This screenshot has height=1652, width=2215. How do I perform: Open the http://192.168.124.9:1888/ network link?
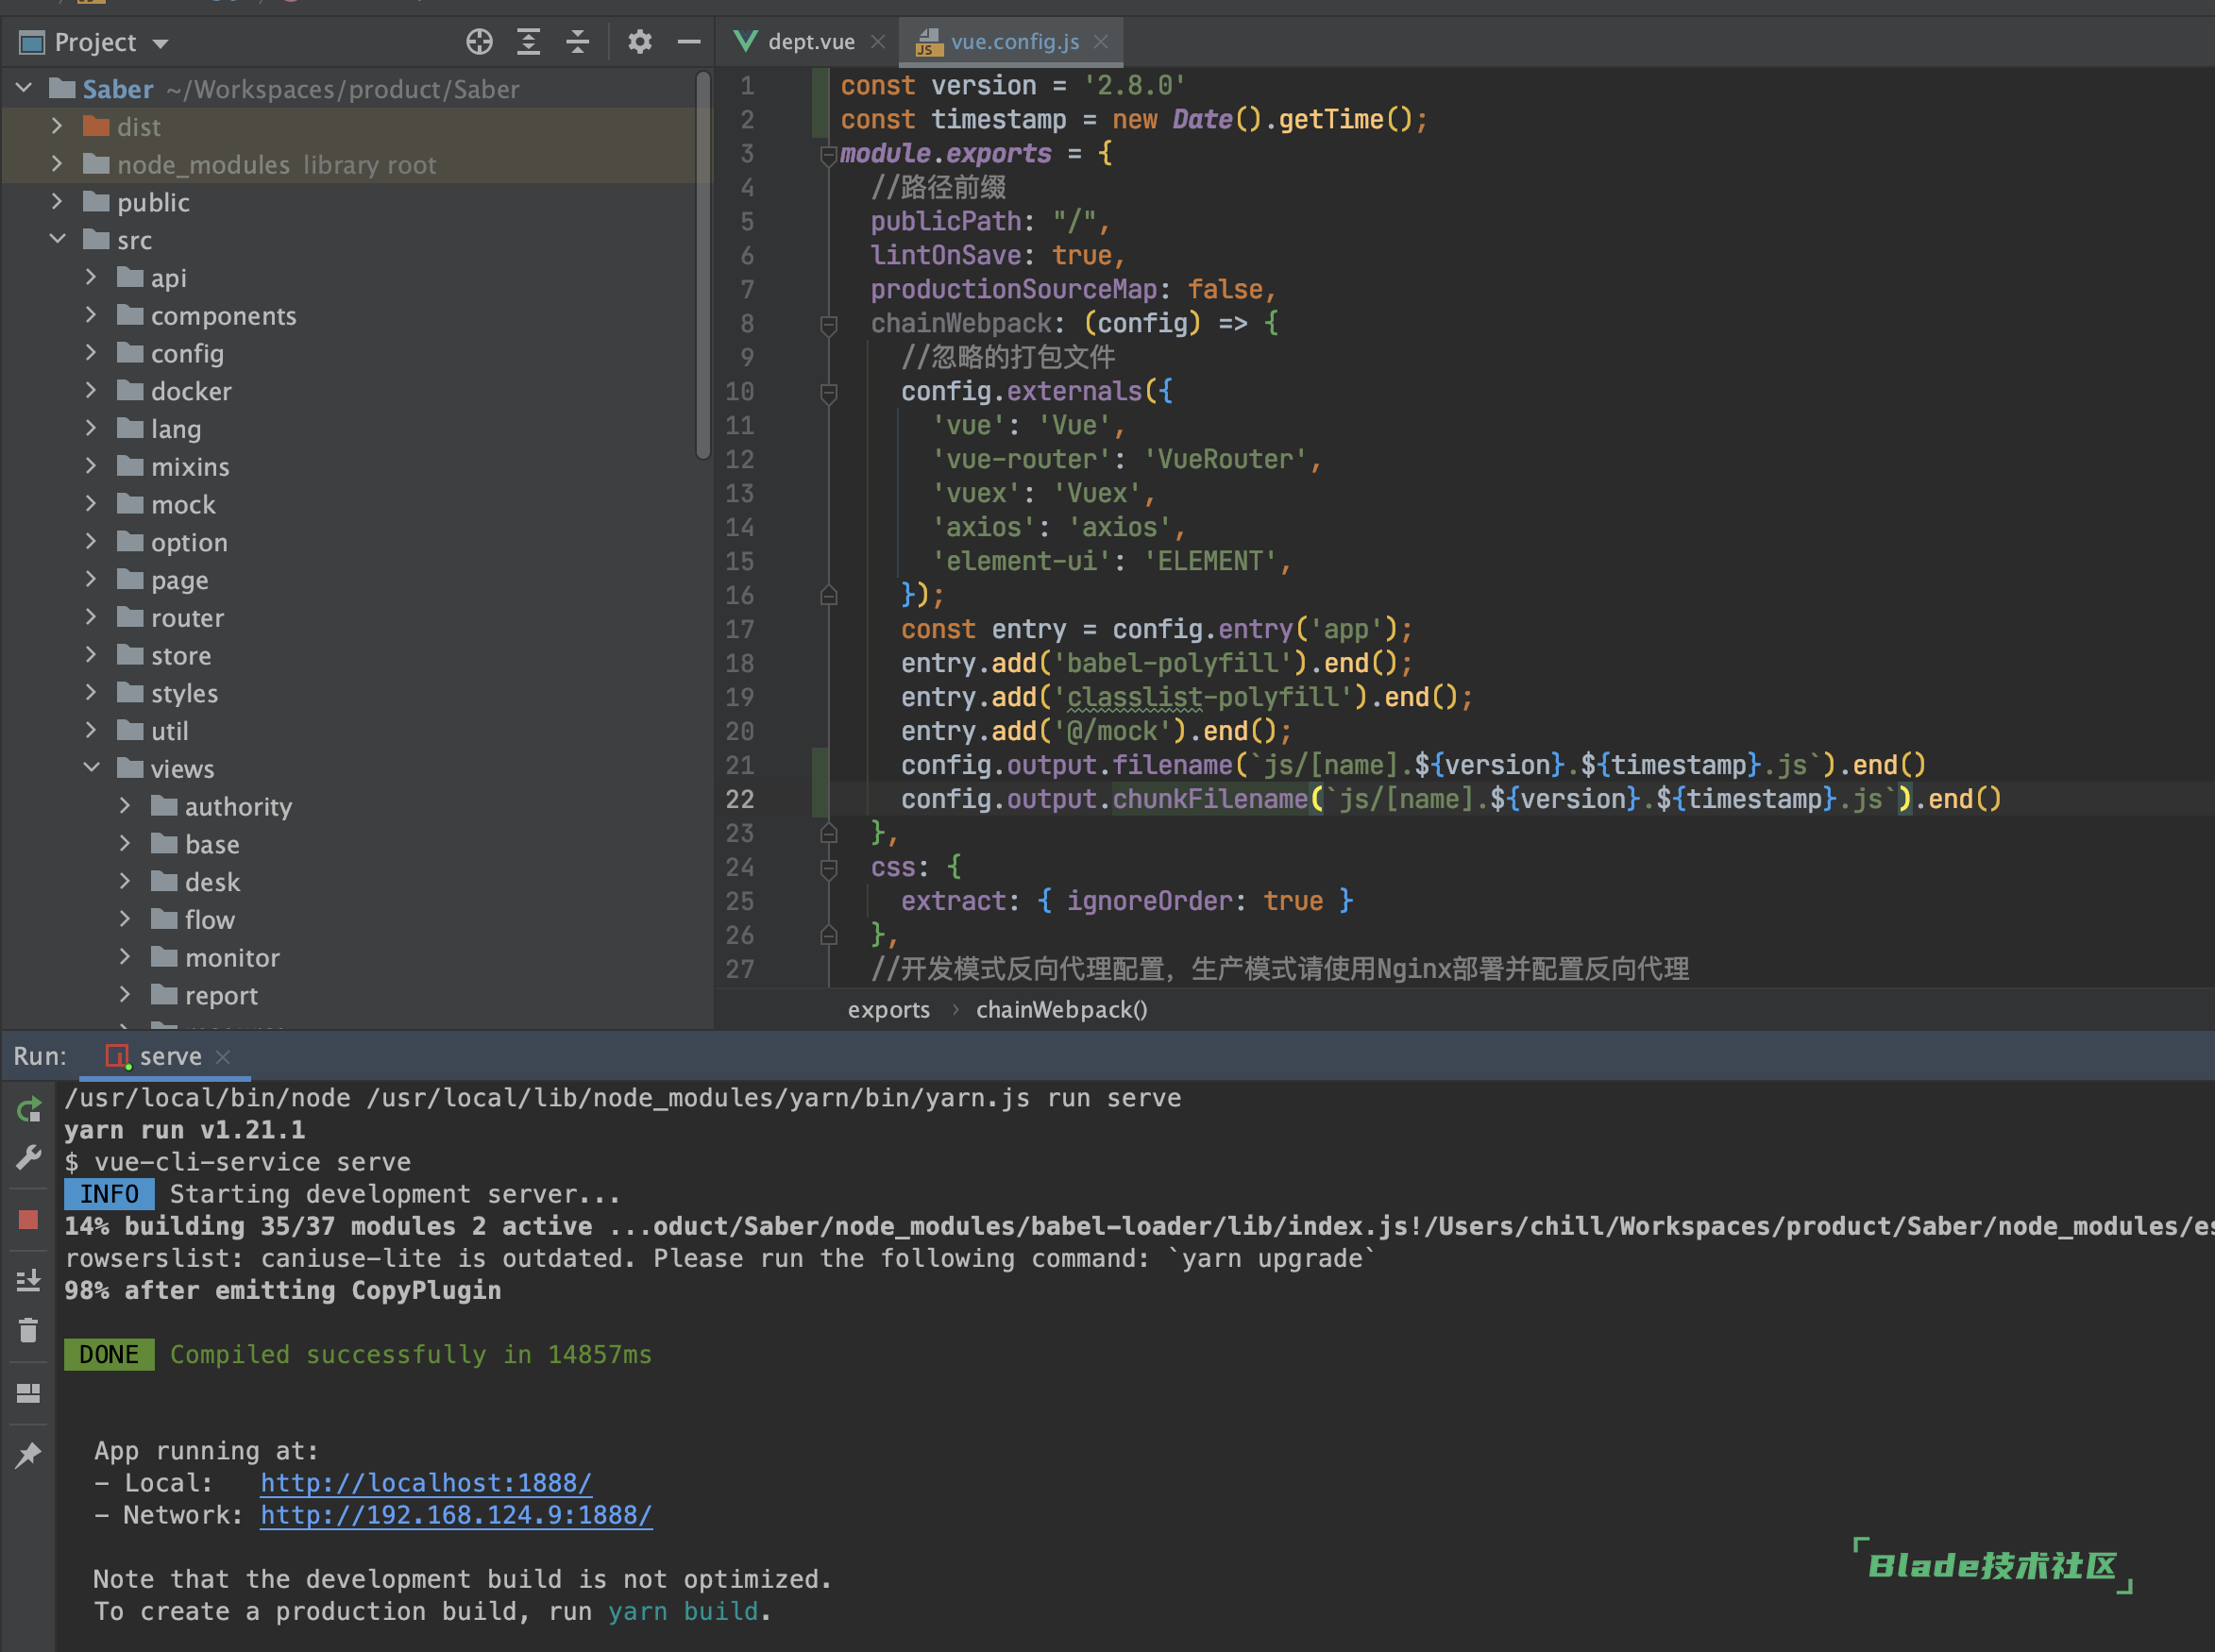(456, 1515)
